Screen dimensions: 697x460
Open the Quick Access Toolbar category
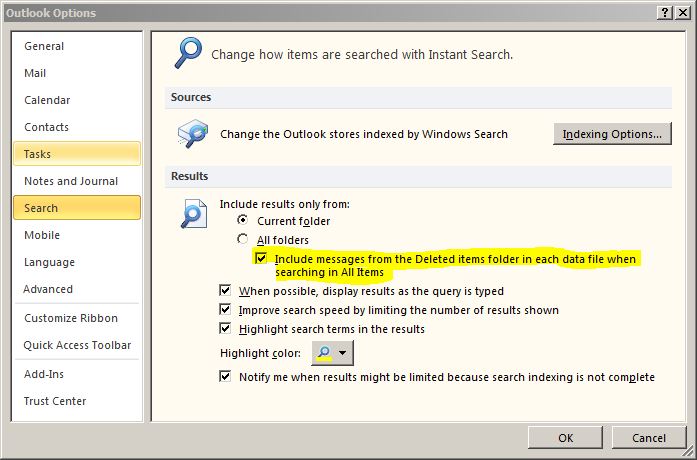pyautogui.click(x=77, y=345)
